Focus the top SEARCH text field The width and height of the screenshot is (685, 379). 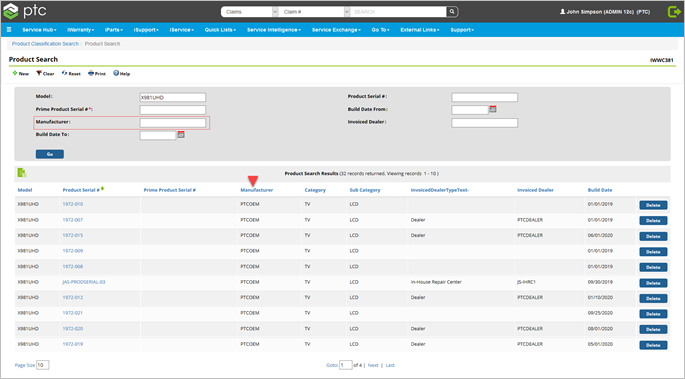point(398,12)
